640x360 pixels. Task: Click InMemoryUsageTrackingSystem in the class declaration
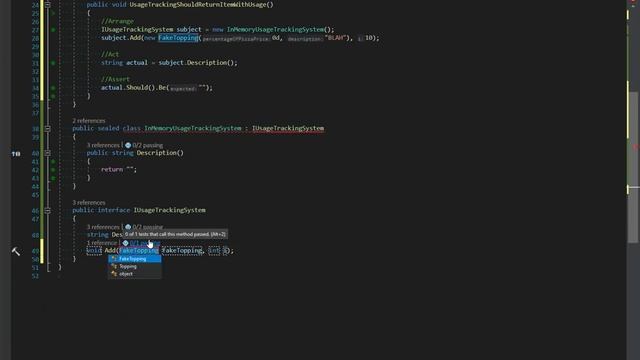pos(193,129)
